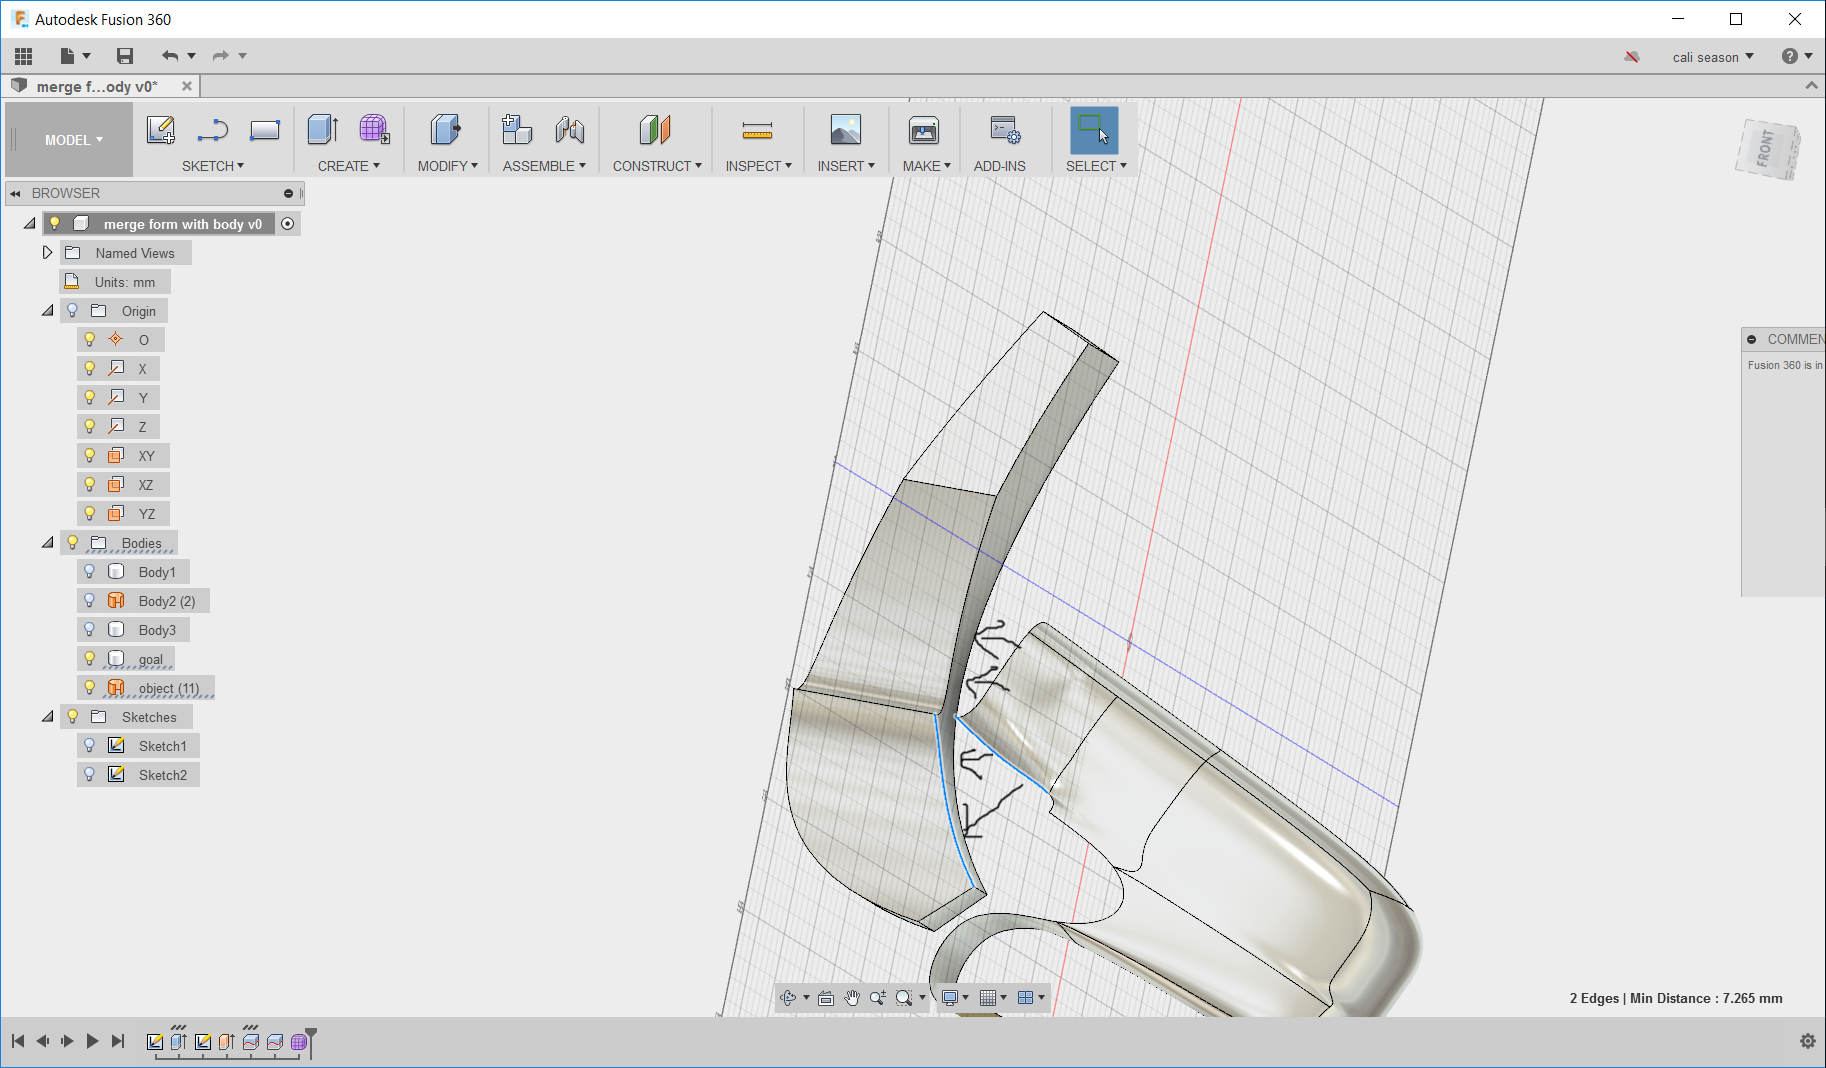Select the Create Form sculpt icon
Screen dimensions: 1826x1068
pos(374,130)
